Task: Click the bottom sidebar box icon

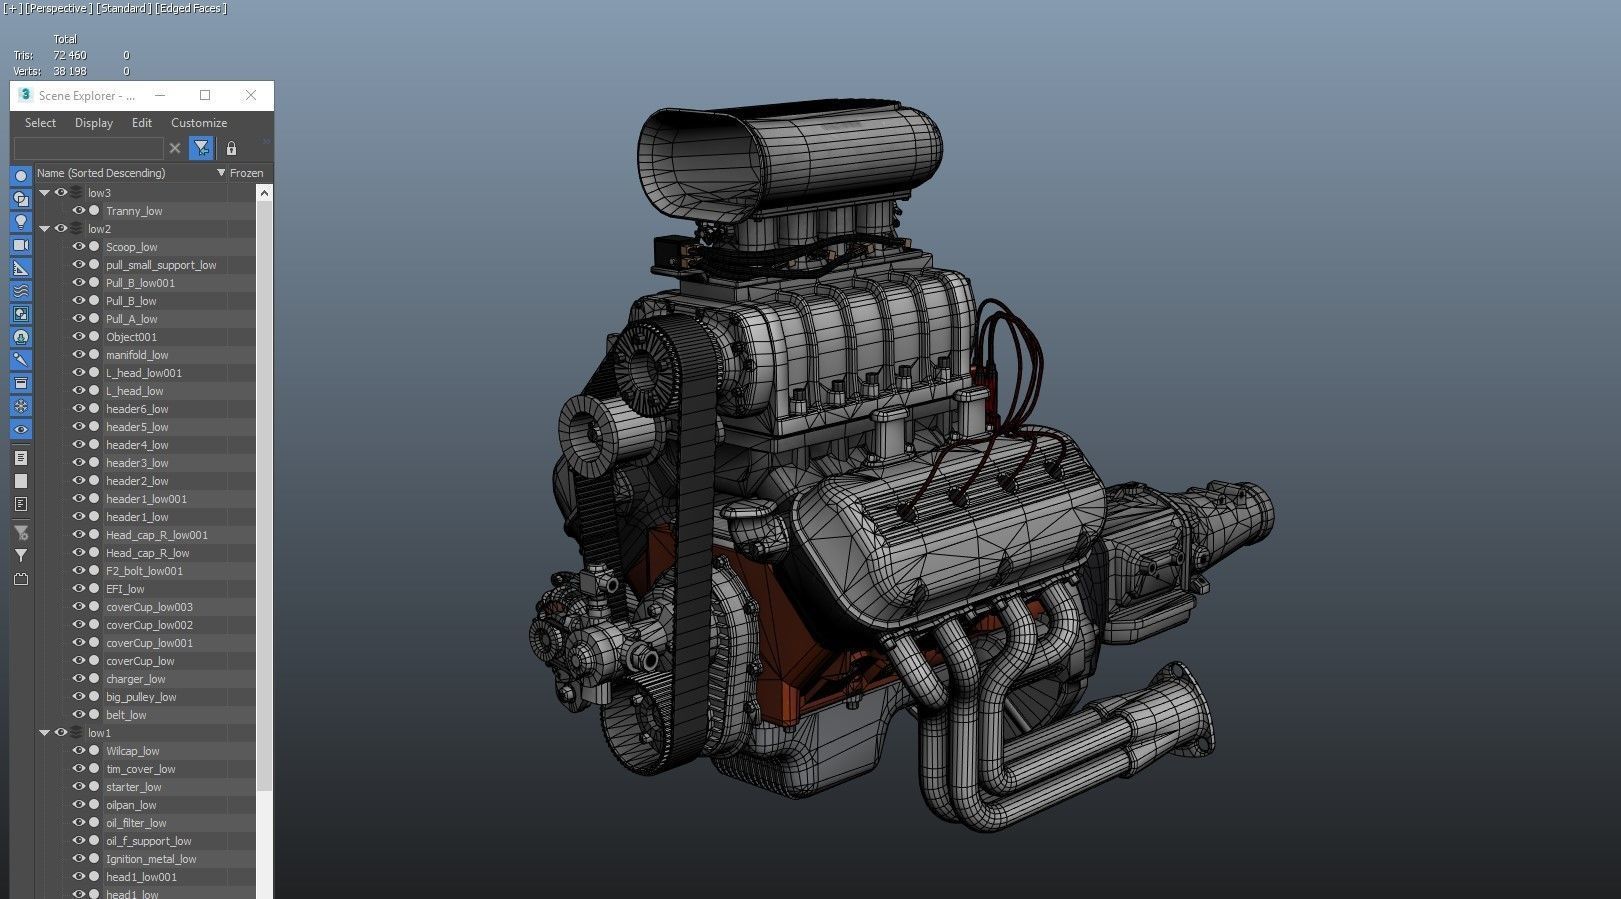Action: point(21,579)
